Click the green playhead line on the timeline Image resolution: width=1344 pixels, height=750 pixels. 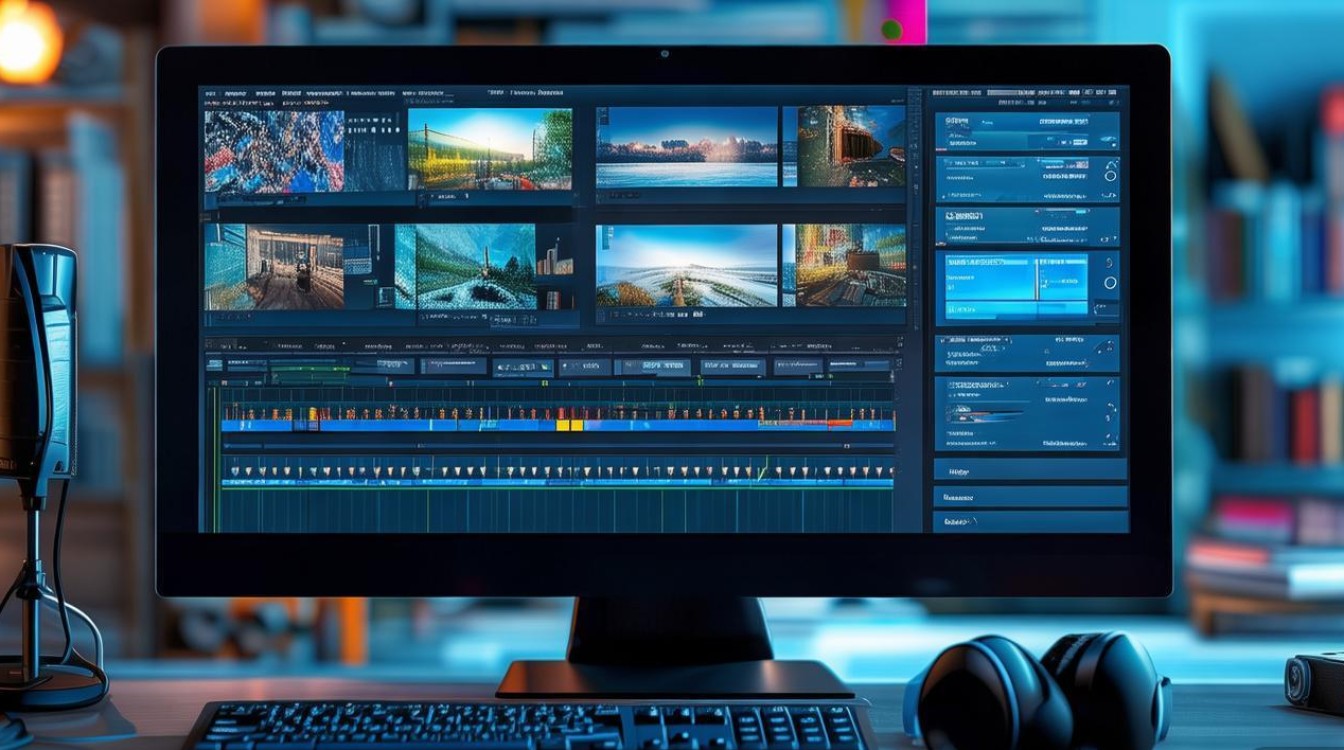tap(216, 460)
